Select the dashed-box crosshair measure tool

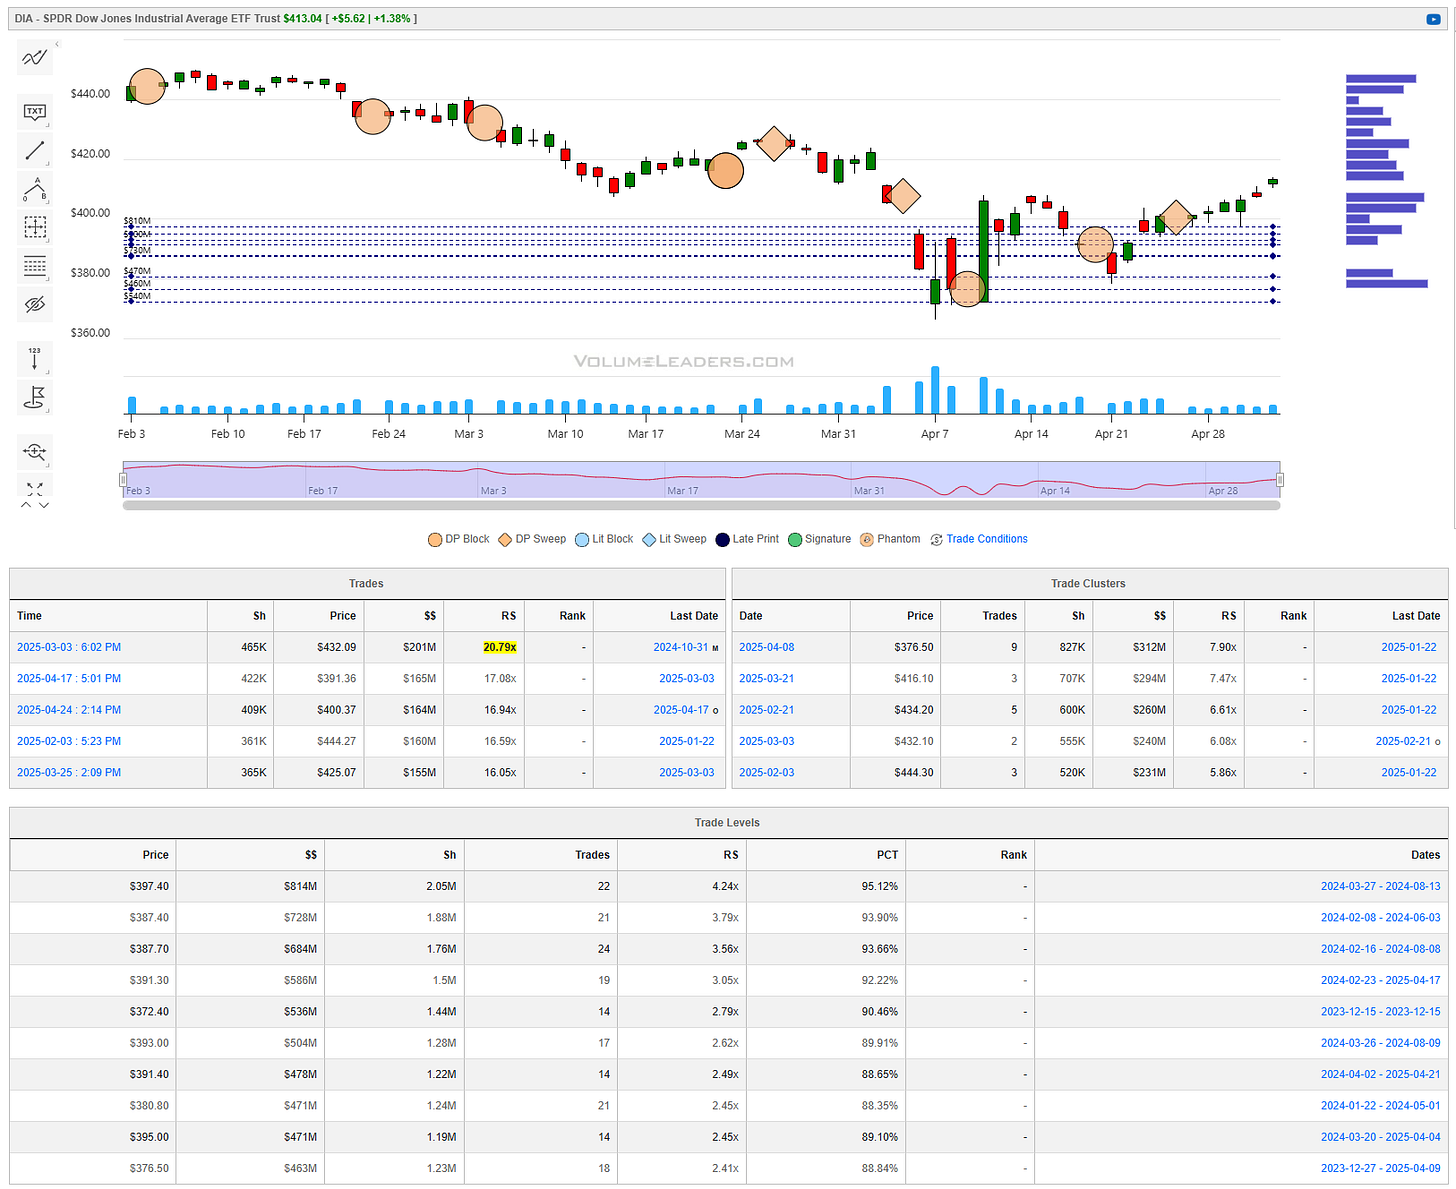coord(35,227)
